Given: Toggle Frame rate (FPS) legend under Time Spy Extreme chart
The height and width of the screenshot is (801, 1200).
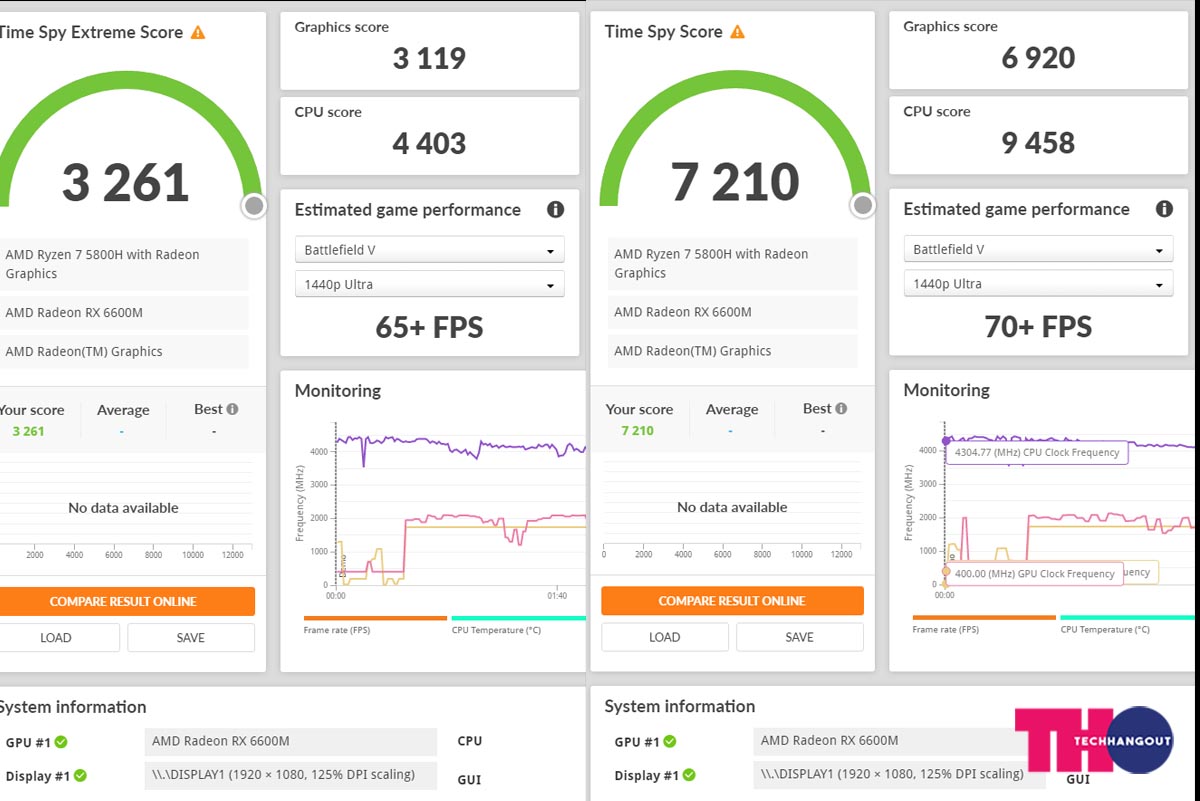Looking at the screenshot, I should [375, 626].
